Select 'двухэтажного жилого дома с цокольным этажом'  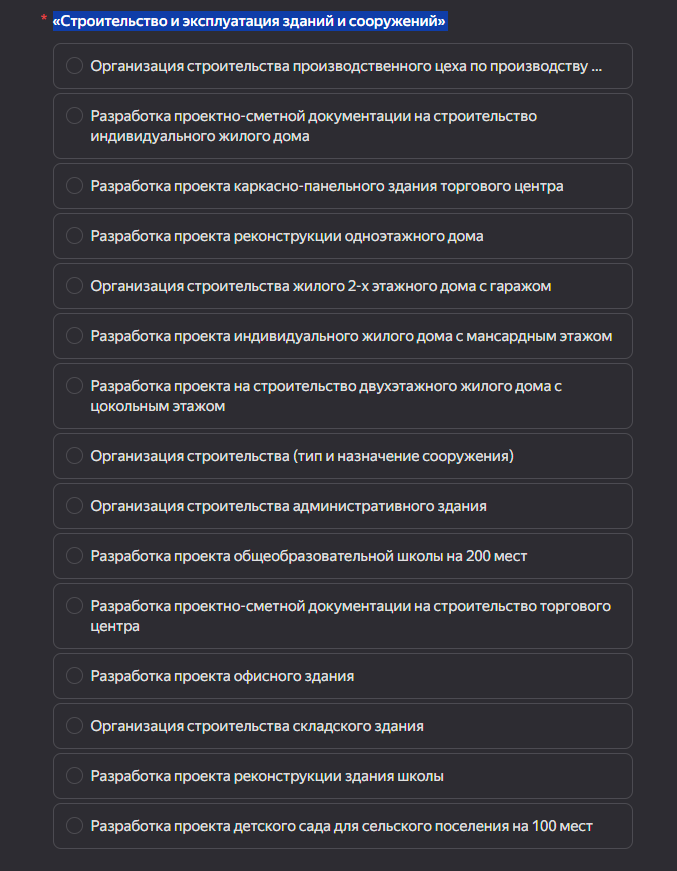pyautogui.click(x=74, y=386)
